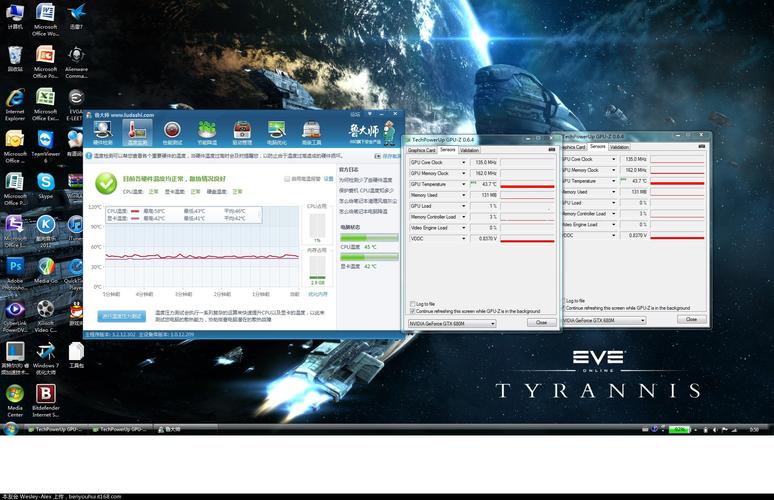Select Sensors tab in rear GPU-Z window
The image size is (774, 500).
coord(597,146)
